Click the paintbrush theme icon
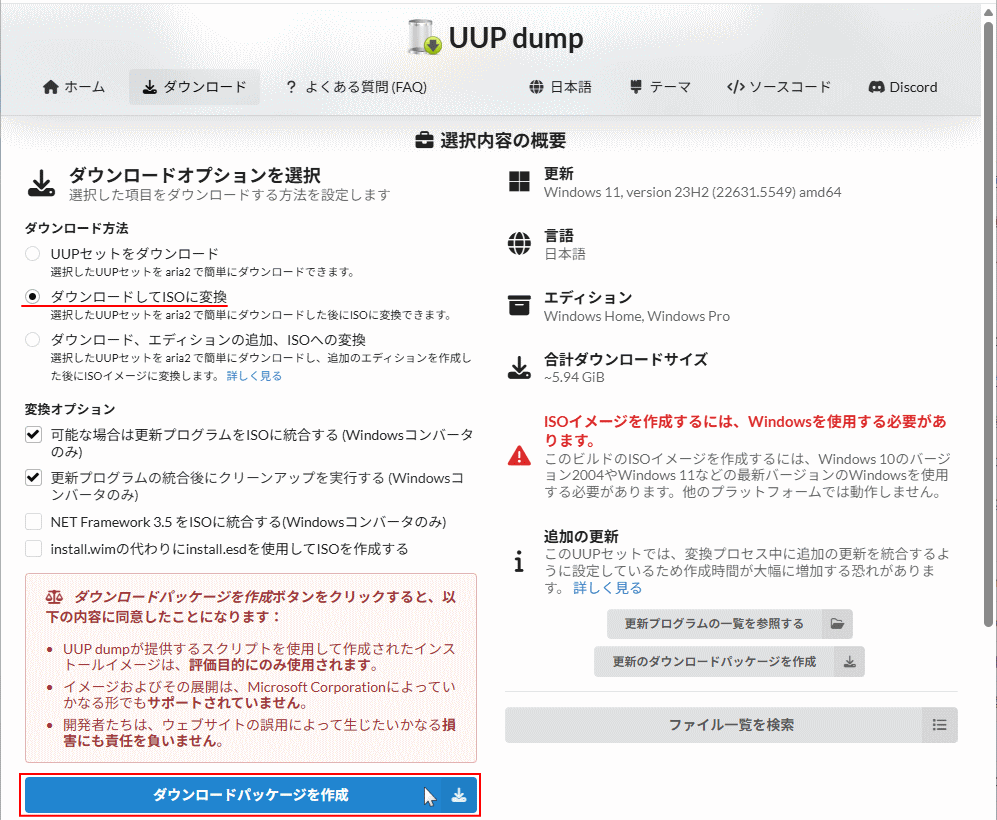The image size is (997, 820). pos(635,87)
